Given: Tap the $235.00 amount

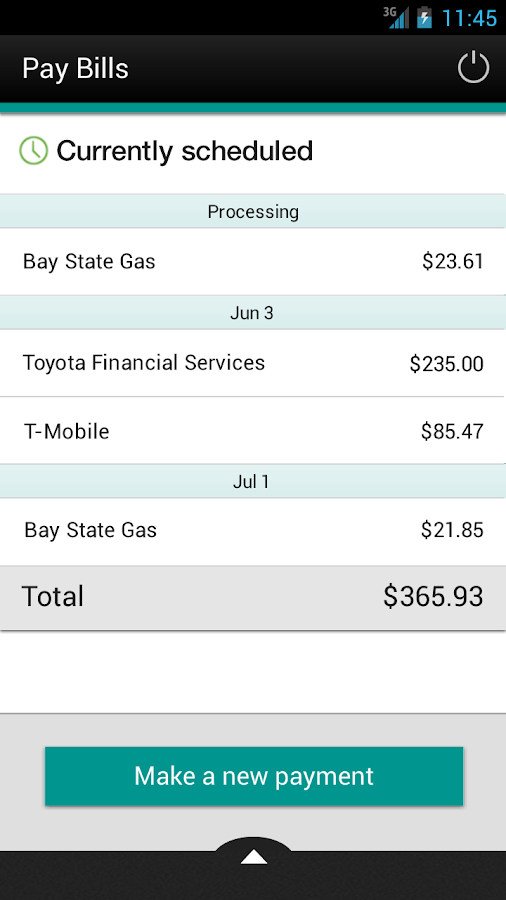Looking at the screenshot, I should click(x=446, y=364).
